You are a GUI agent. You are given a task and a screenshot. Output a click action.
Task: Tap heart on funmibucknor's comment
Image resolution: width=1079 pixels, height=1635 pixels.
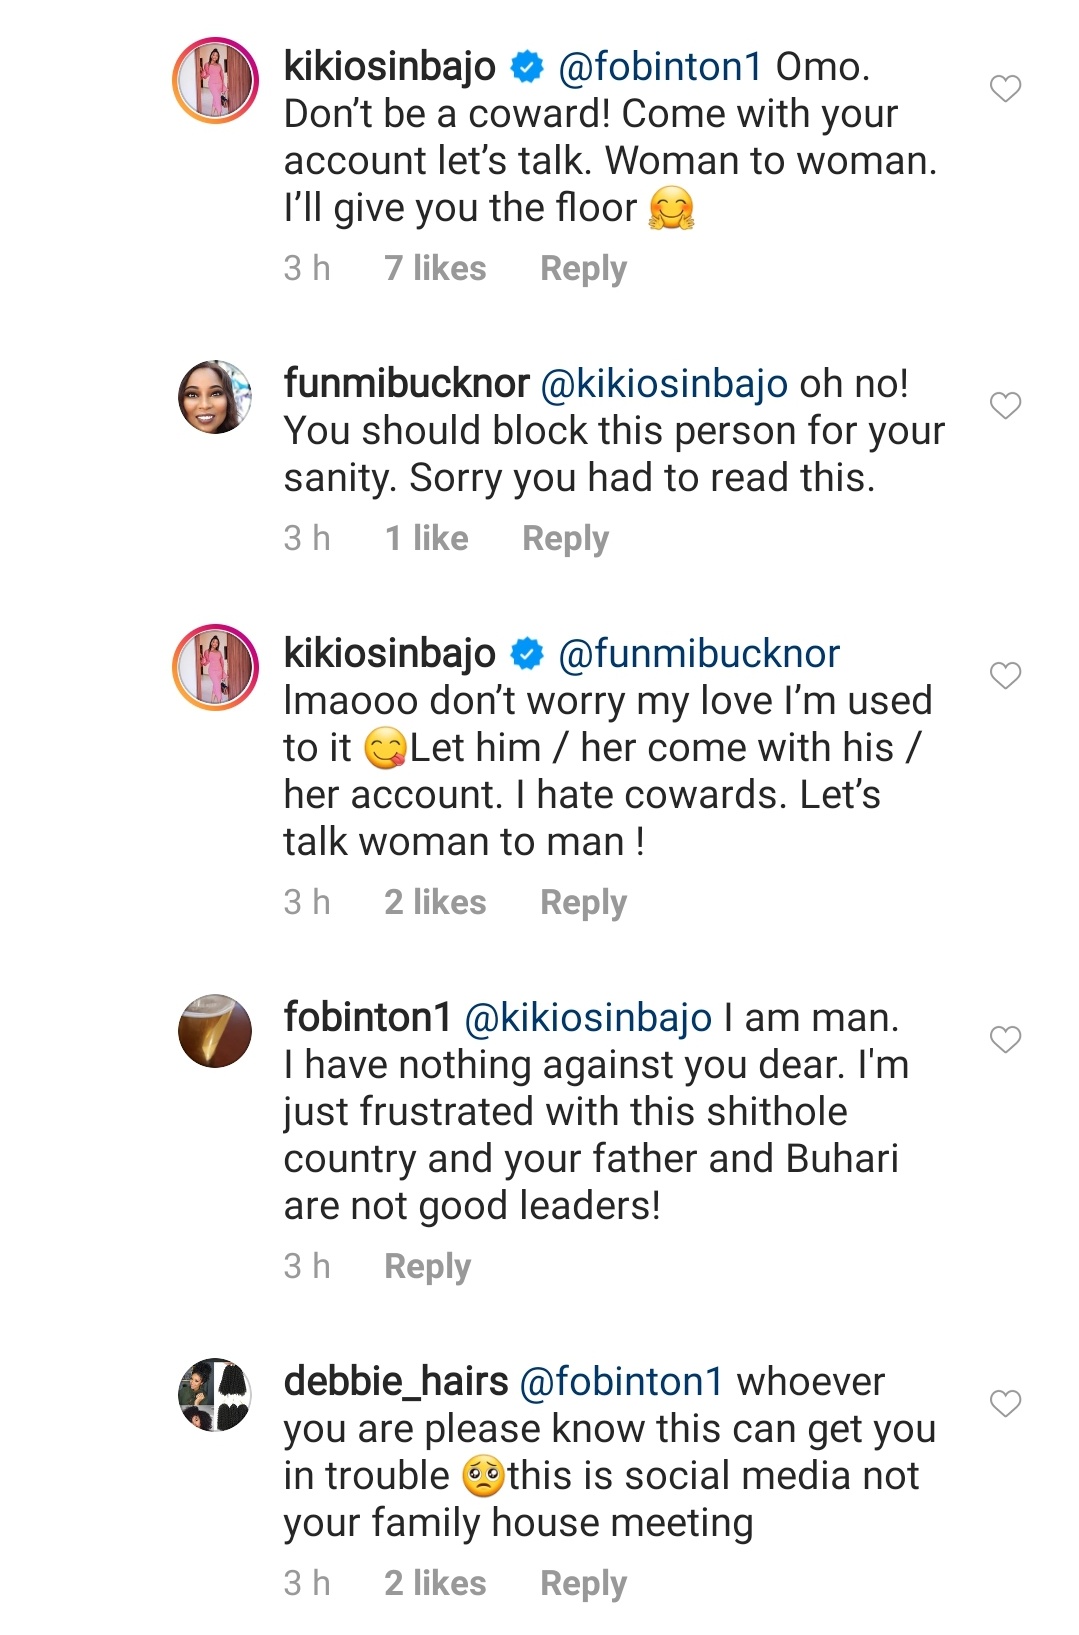(1005, 405)
